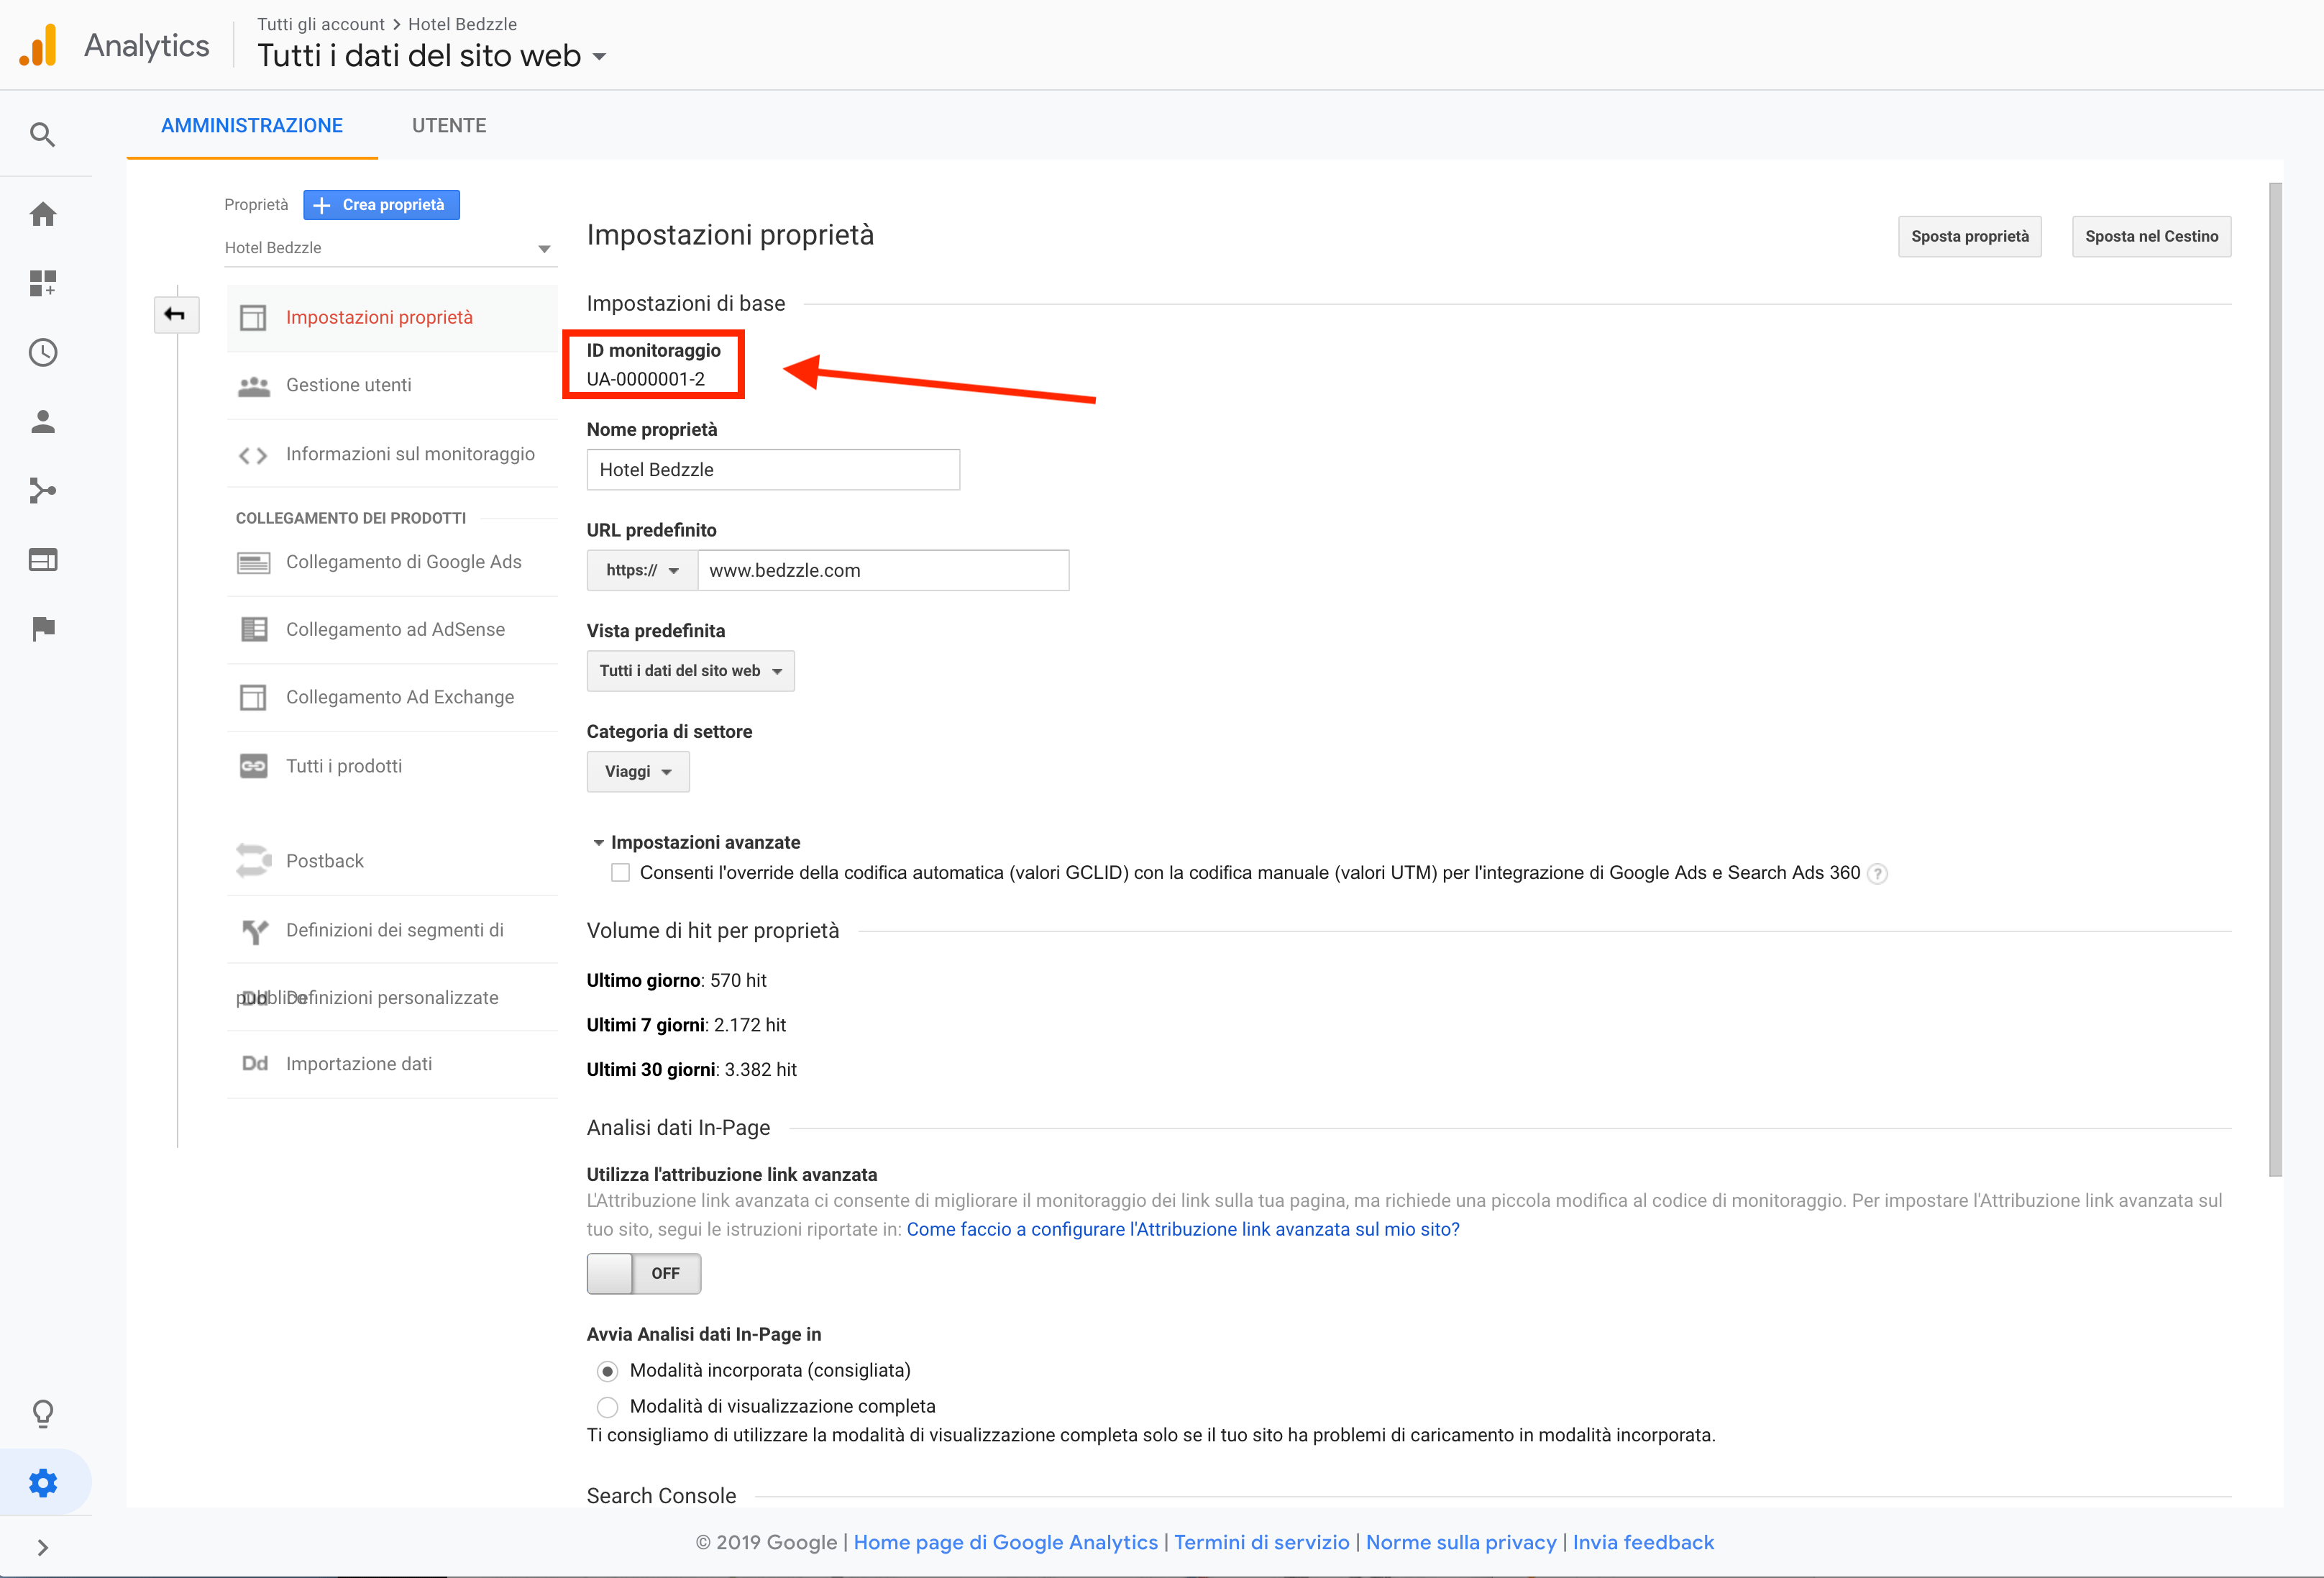The image size is (2324, 1578).
Task: Open the https:// protocol dropdown
Action: click(x=642, y=570)
